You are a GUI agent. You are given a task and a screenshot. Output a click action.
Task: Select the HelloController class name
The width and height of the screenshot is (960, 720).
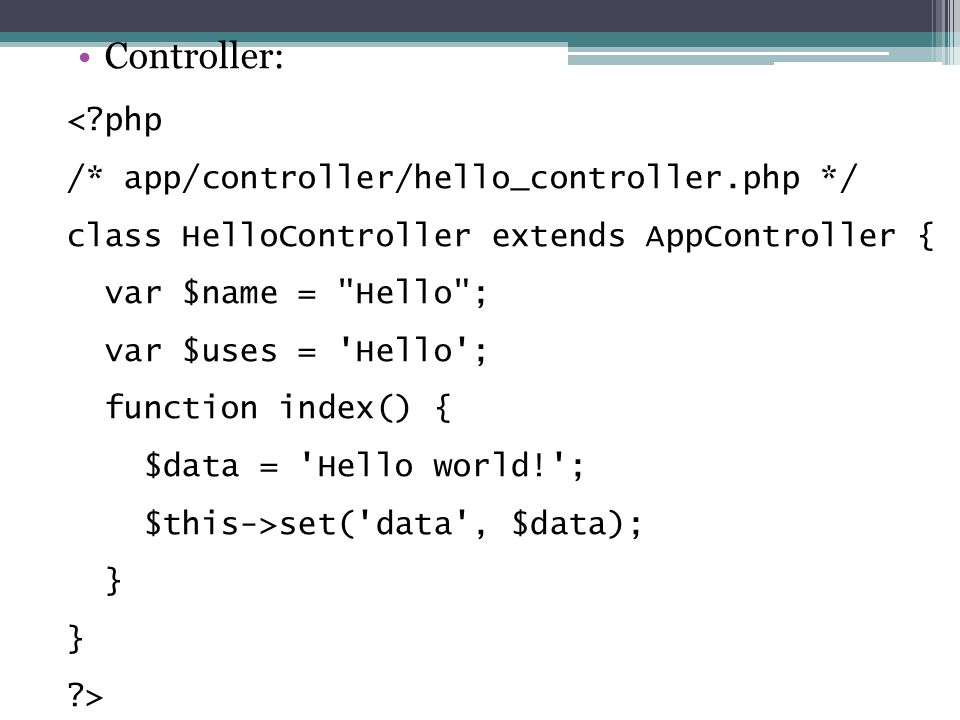326,236
